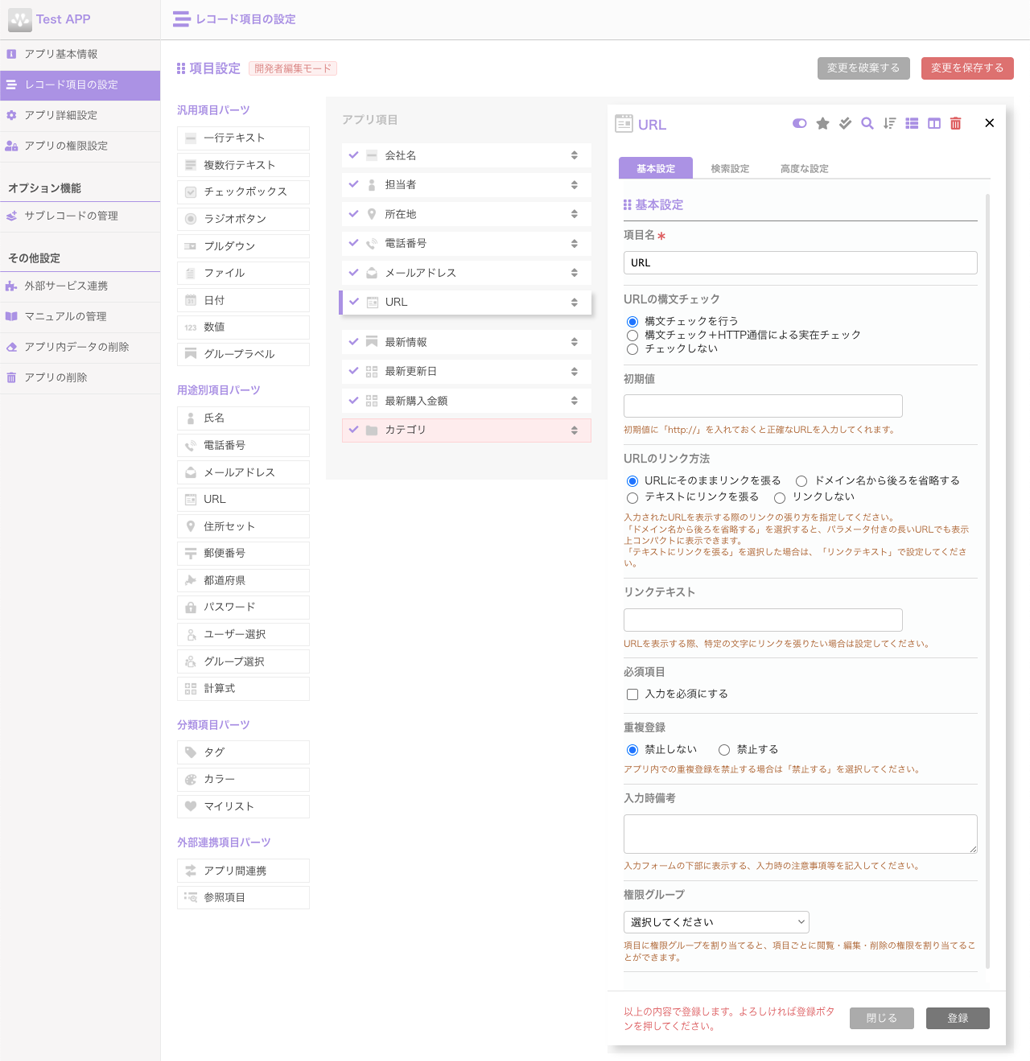Click the 入力時備考 text area
1030x1061 pixels.
coord(800,834)
